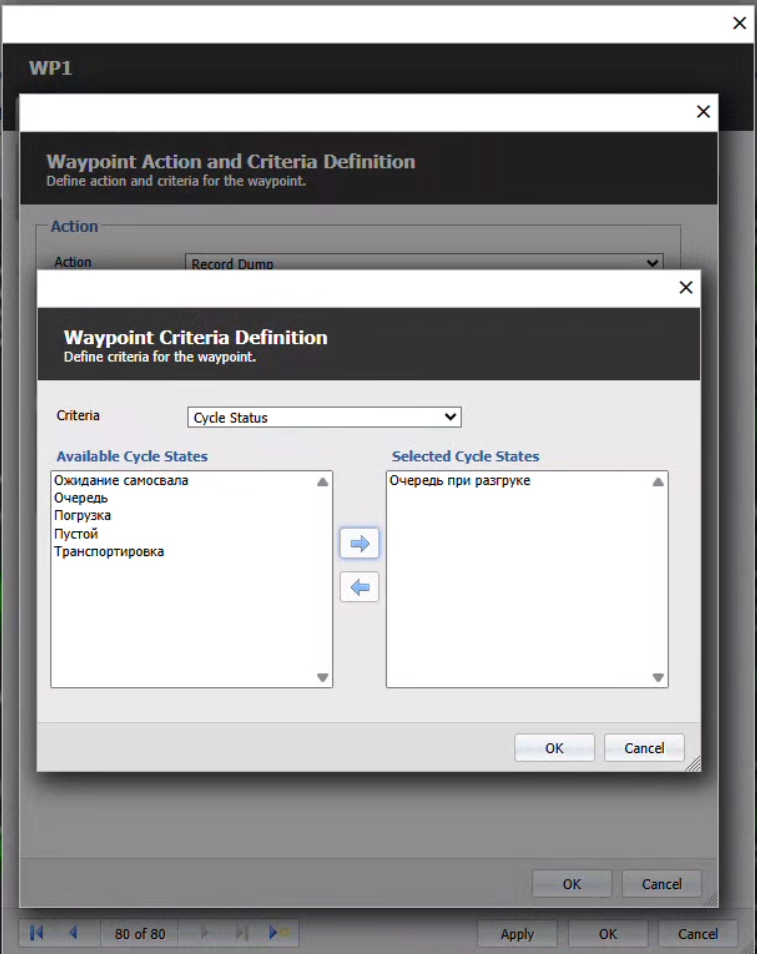The height and width of the screenshot is (954, 757).
Task: Go to first record in navigator
Action: pyautogui.click(x=37, y=933)
